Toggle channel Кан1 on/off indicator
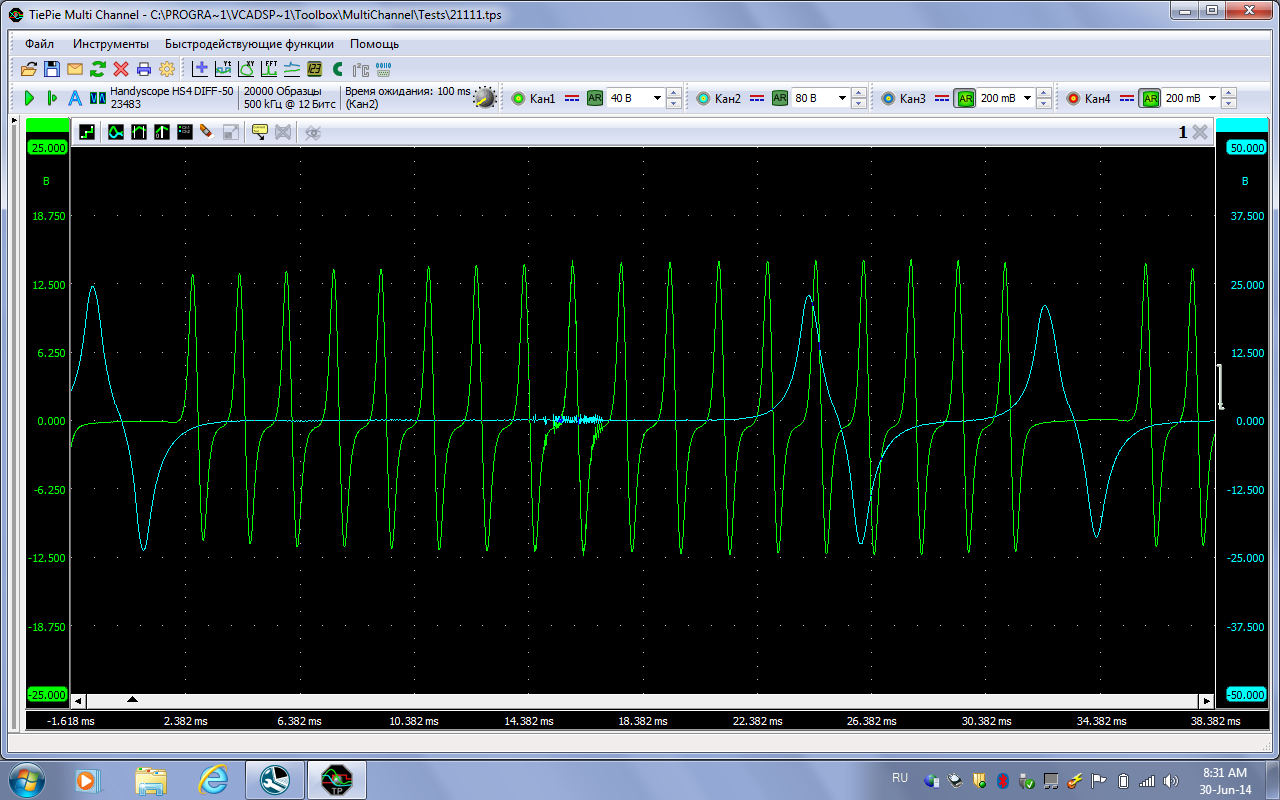This screenshot has height=800, width=1280. click(518, 98)
